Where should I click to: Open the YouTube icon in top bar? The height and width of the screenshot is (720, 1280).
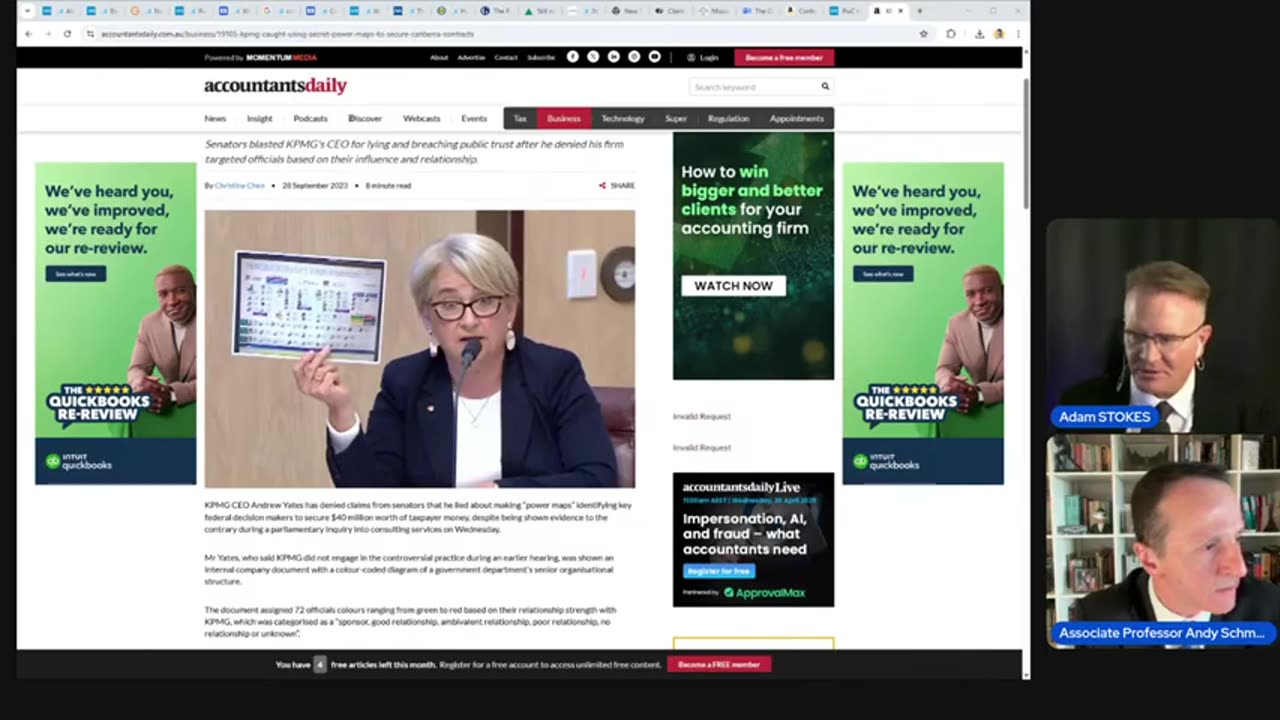tap(655, 57)
